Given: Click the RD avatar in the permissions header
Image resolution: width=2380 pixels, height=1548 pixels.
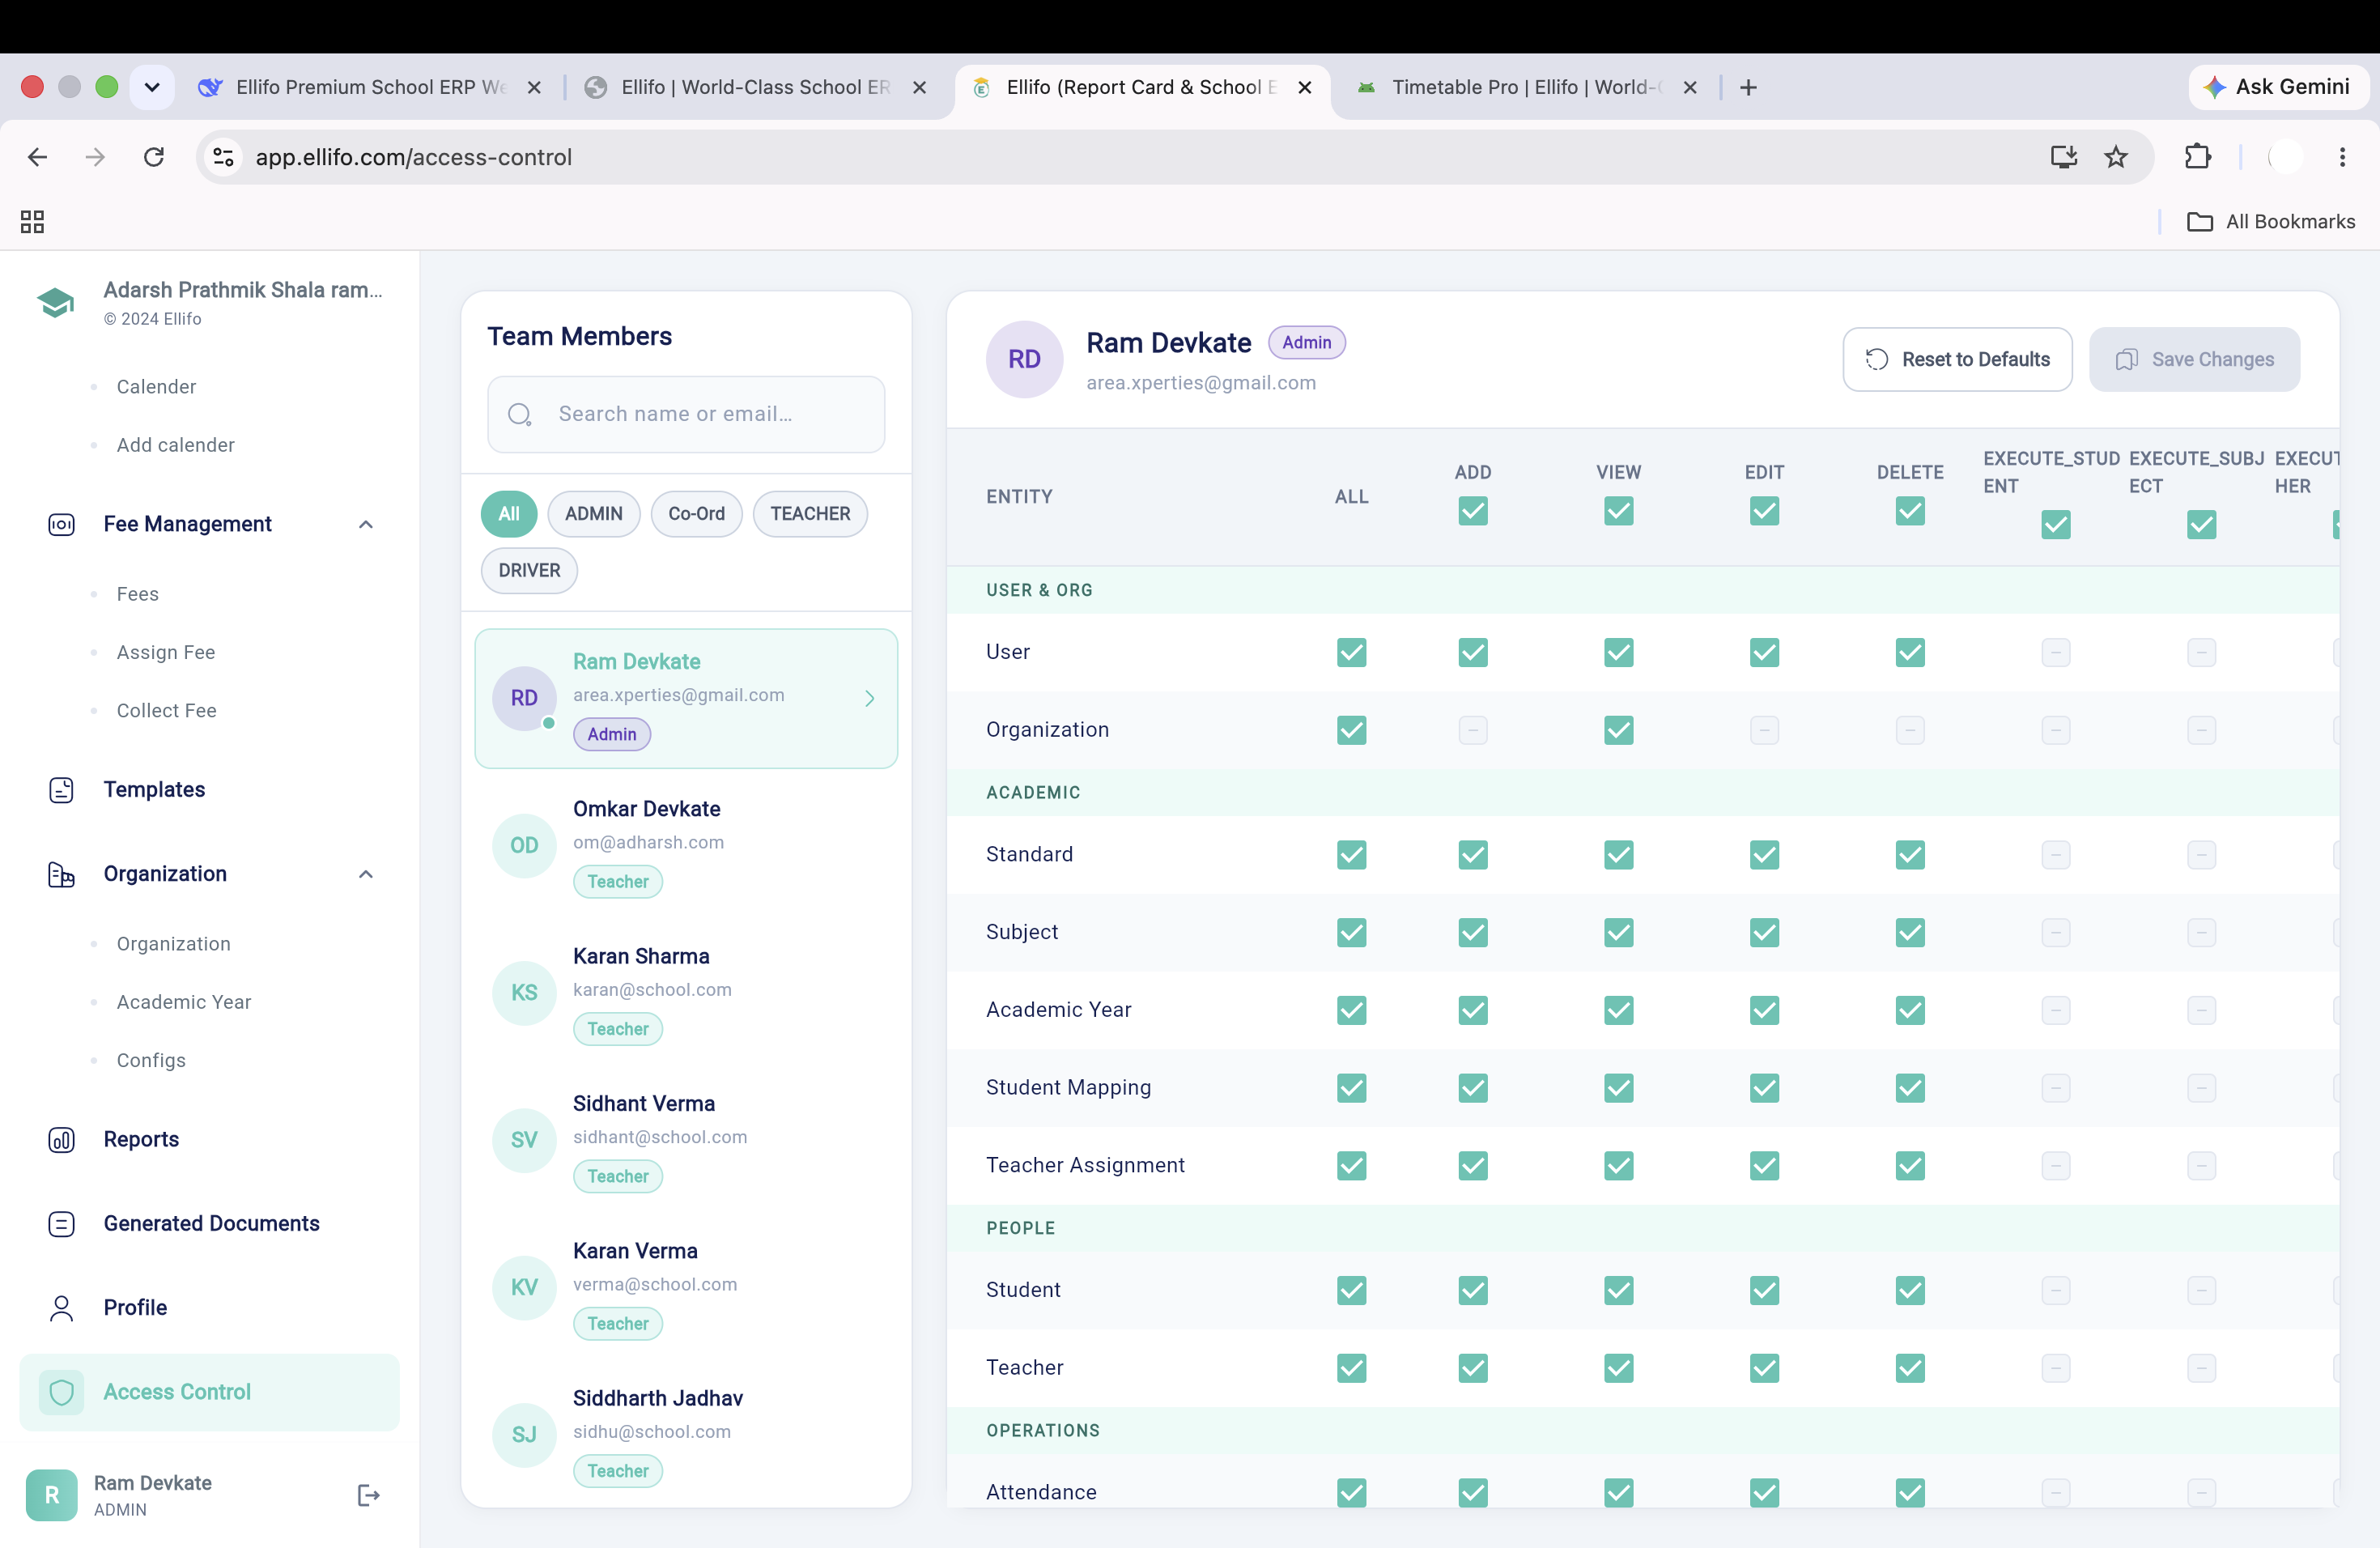Looking at the screenshot, I should pos(1024,359).
